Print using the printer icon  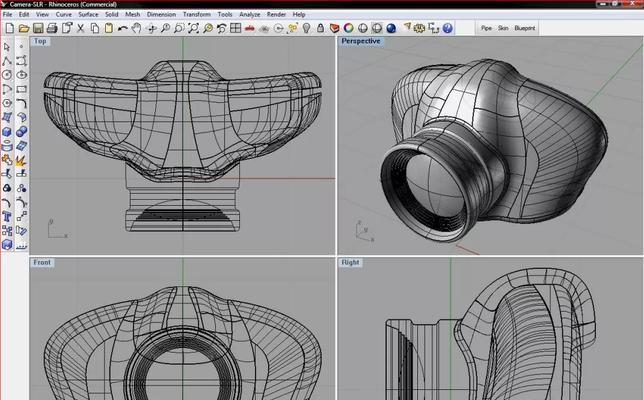52,28
